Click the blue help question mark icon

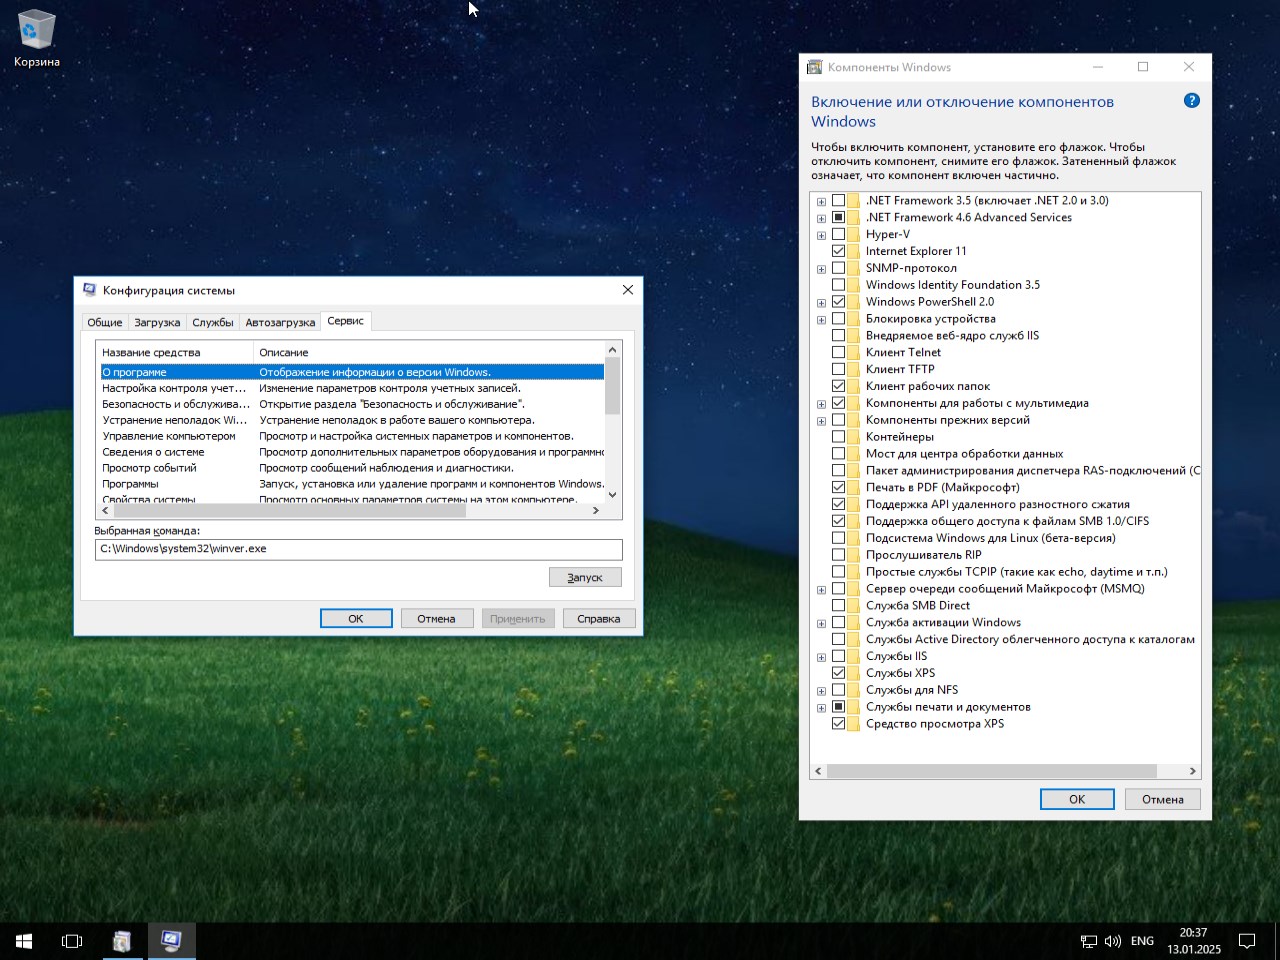(x=1191, y=101)
